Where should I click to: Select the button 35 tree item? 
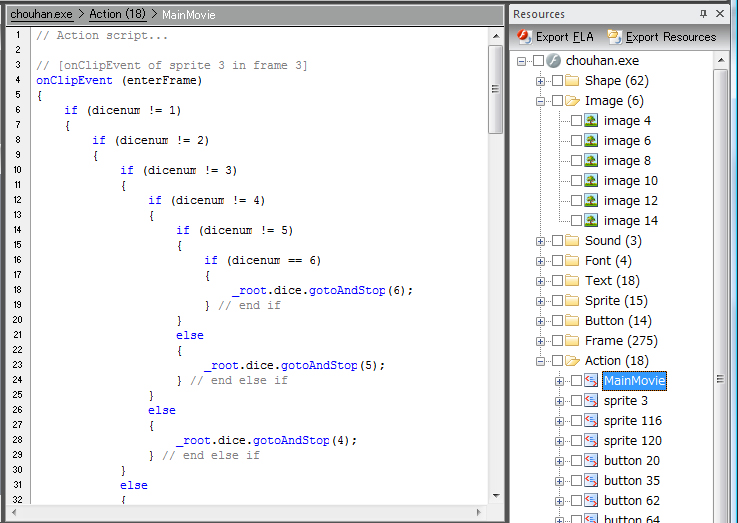click(632, 481)
